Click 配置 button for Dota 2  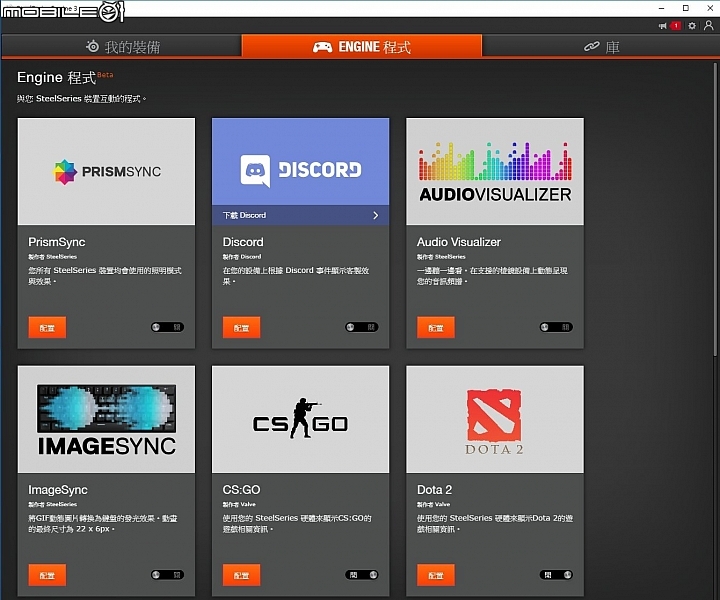(x=436, y=575)
